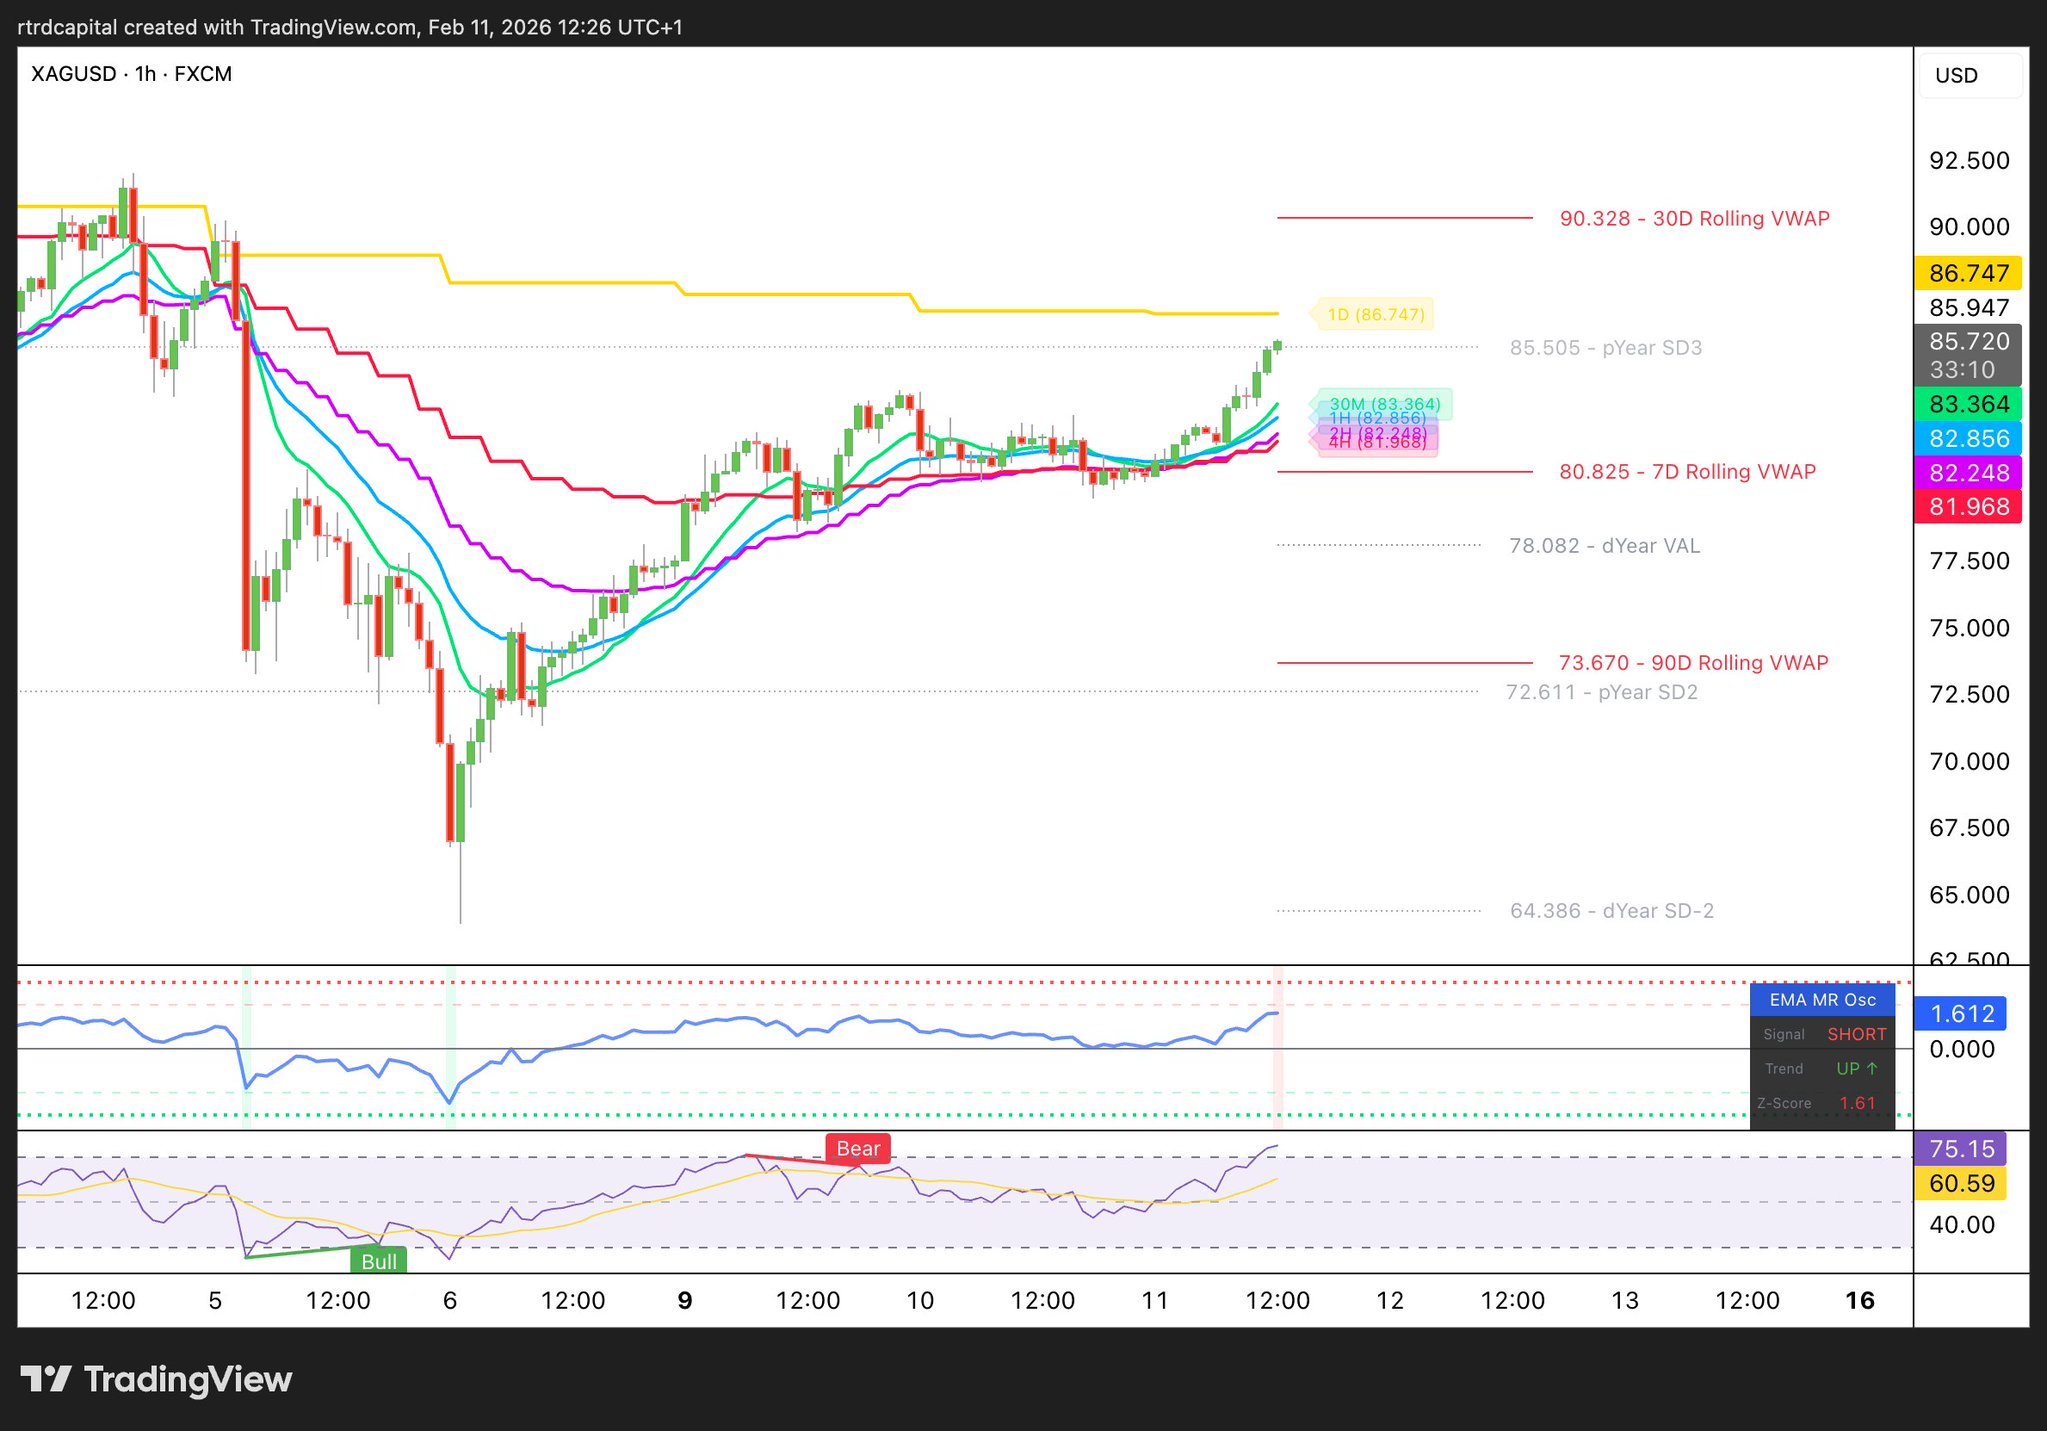Click the TradingView logo at bottom left

pyautogui.click(x=157, y=1380)
